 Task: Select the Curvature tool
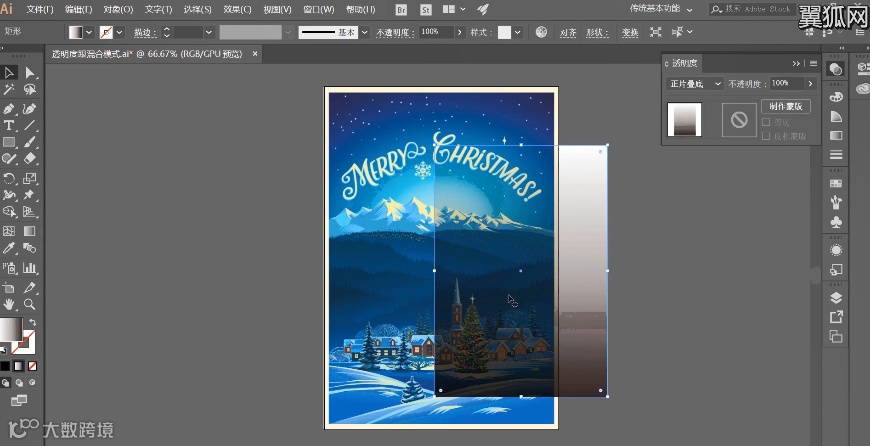click(30, 109)
